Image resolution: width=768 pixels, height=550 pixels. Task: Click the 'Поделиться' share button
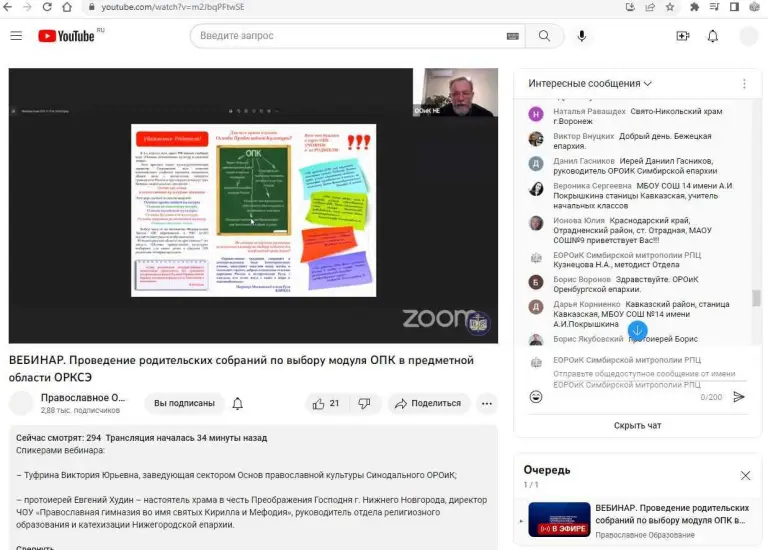pos(429,403)
